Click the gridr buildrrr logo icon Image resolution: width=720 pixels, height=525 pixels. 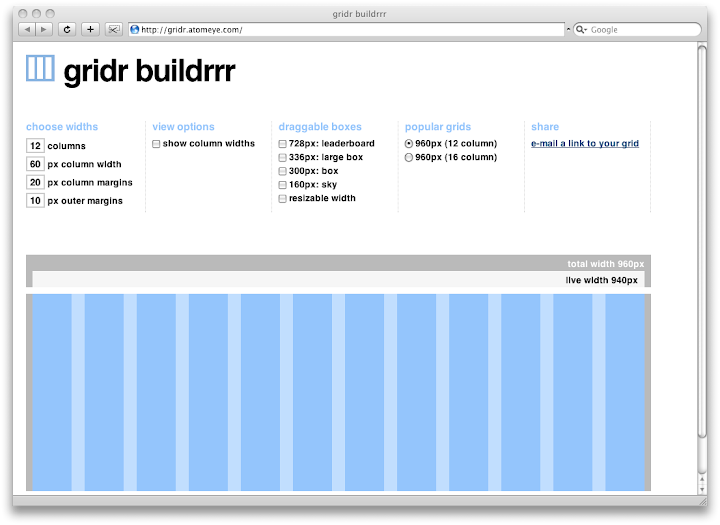pos(40,68)
